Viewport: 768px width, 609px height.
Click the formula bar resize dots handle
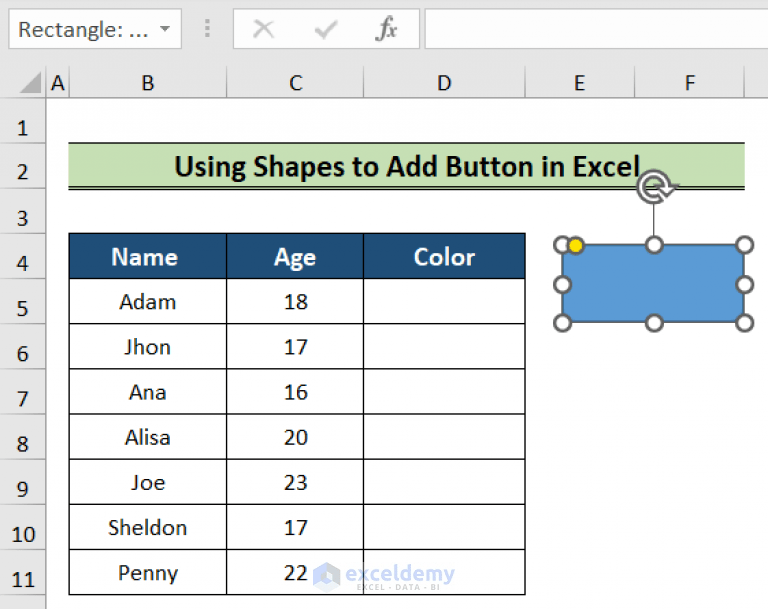point(208,28)
